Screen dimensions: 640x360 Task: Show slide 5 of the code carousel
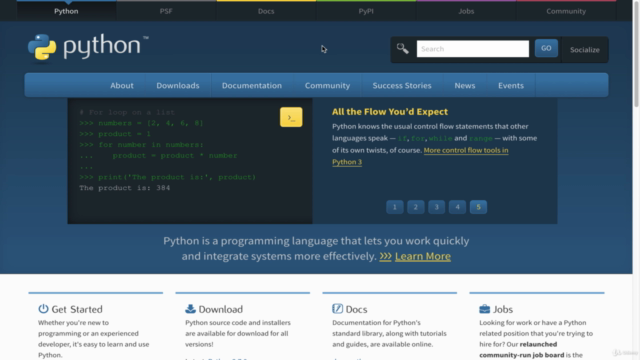(x=478, y=207)
